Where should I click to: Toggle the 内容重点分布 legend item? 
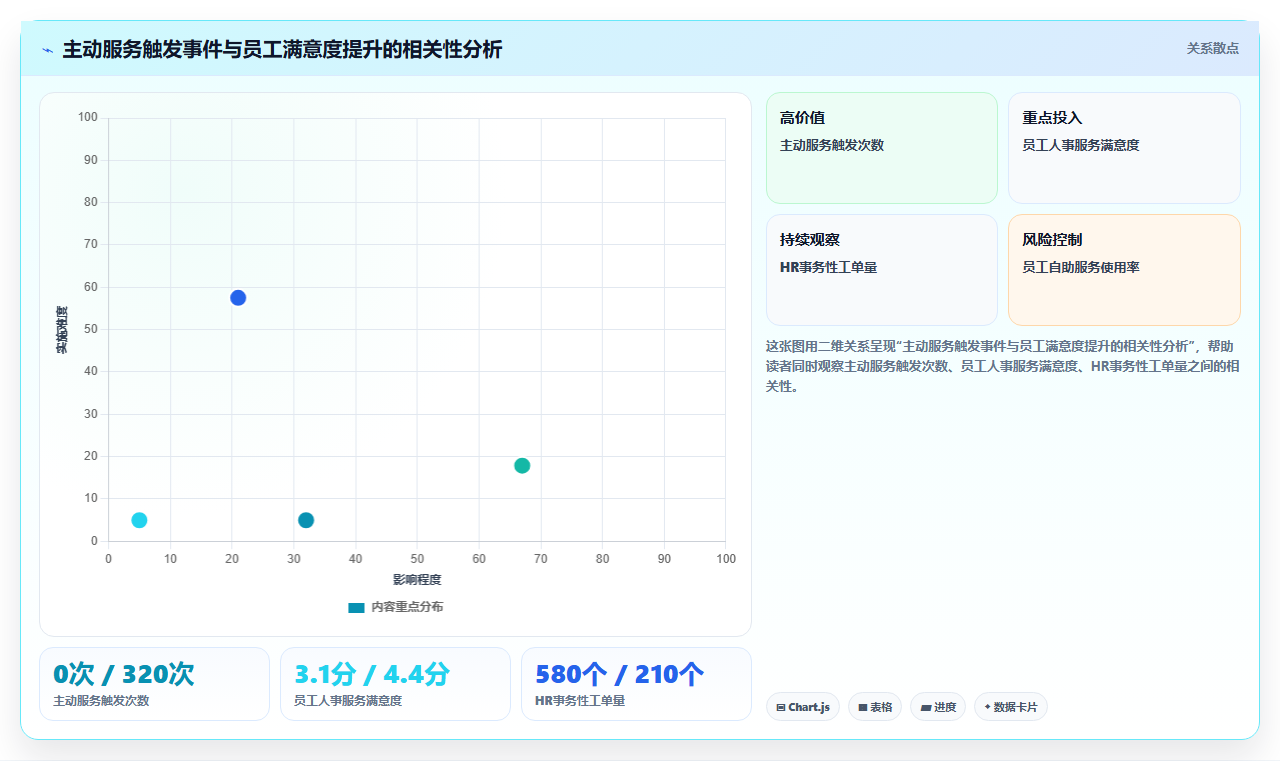point(395,607)
